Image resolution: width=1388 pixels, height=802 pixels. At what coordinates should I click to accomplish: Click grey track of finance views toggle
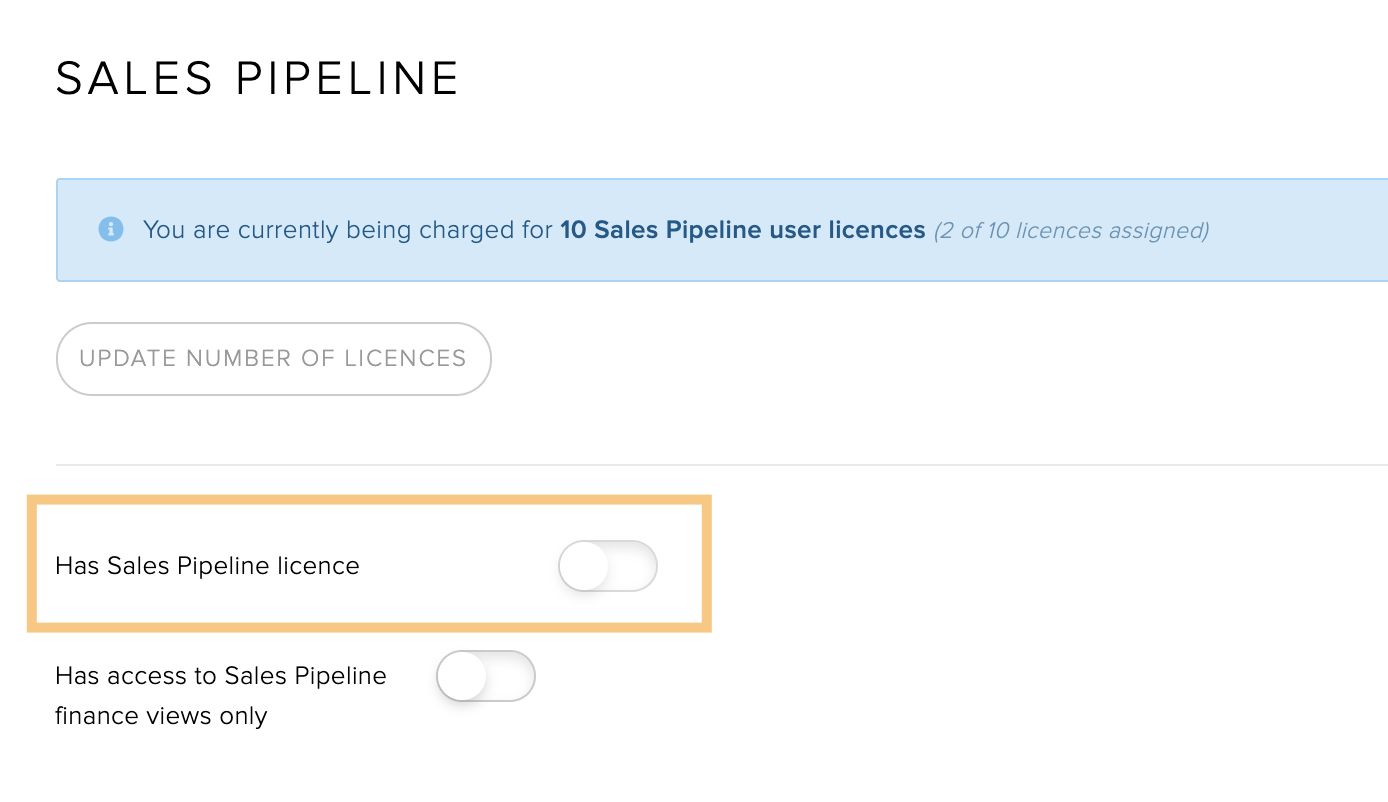512,676
